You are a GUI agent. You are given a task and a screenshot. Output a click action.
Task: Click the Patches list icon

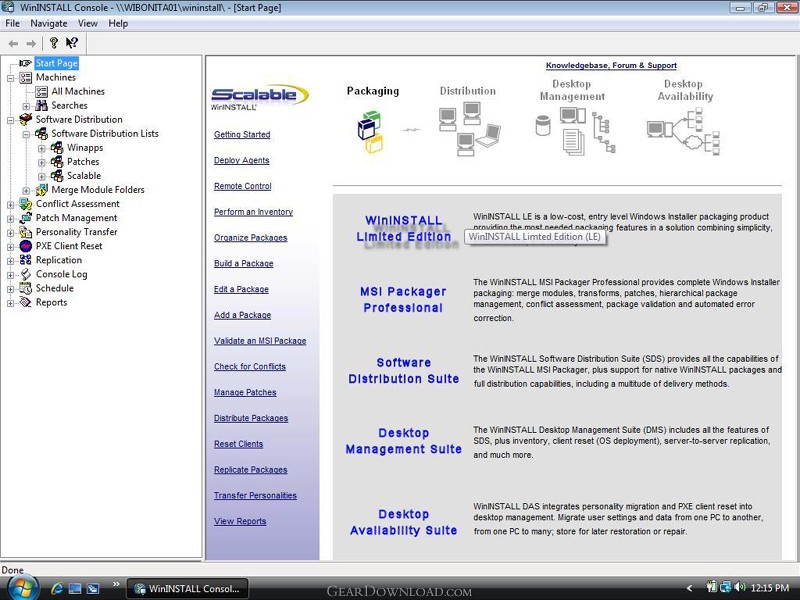57,162
